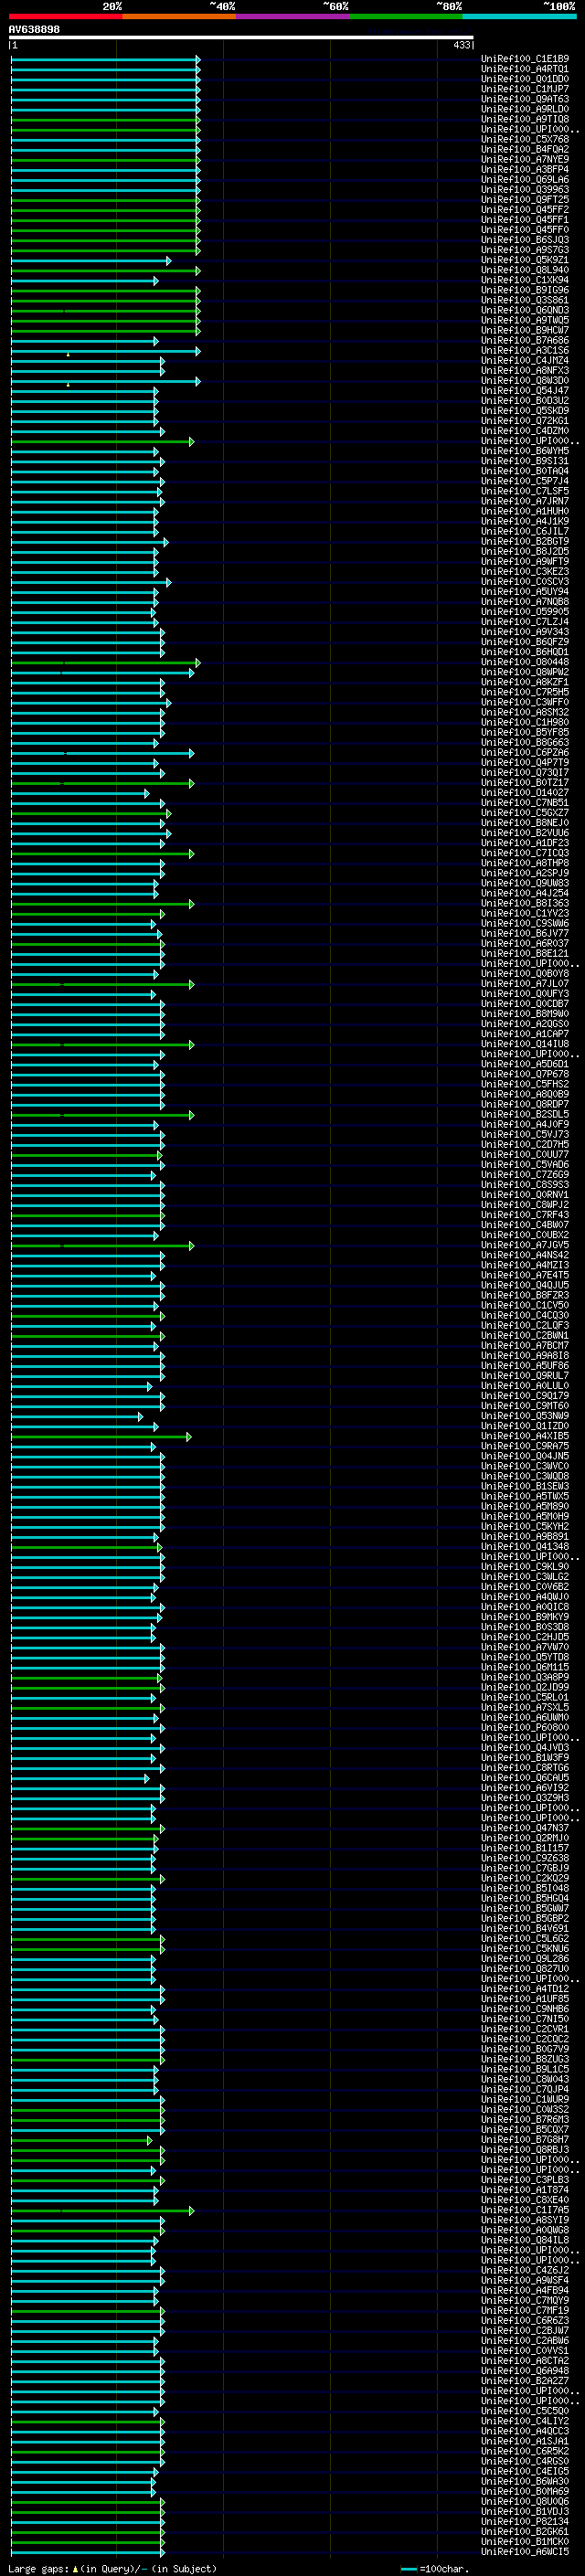
Task: Select hit label UniRef100_C1XK94
Action: point(525,280)
